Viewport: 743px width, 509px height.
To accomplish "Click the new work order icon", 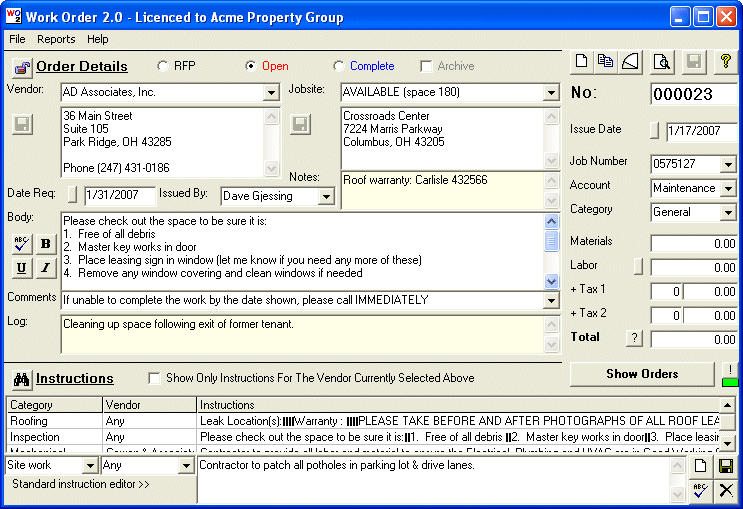I will pyautogui.click(x=582, y=61).
